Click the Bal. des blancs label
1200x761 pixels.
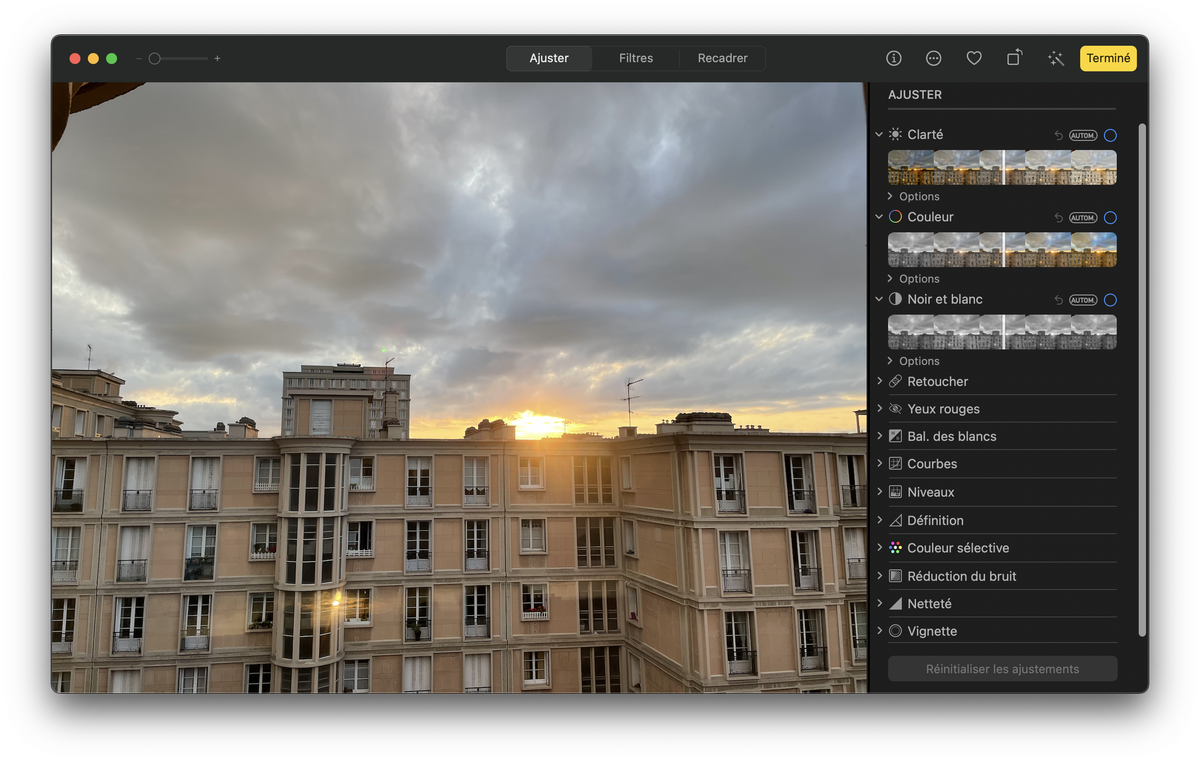(x=951, y=436)
